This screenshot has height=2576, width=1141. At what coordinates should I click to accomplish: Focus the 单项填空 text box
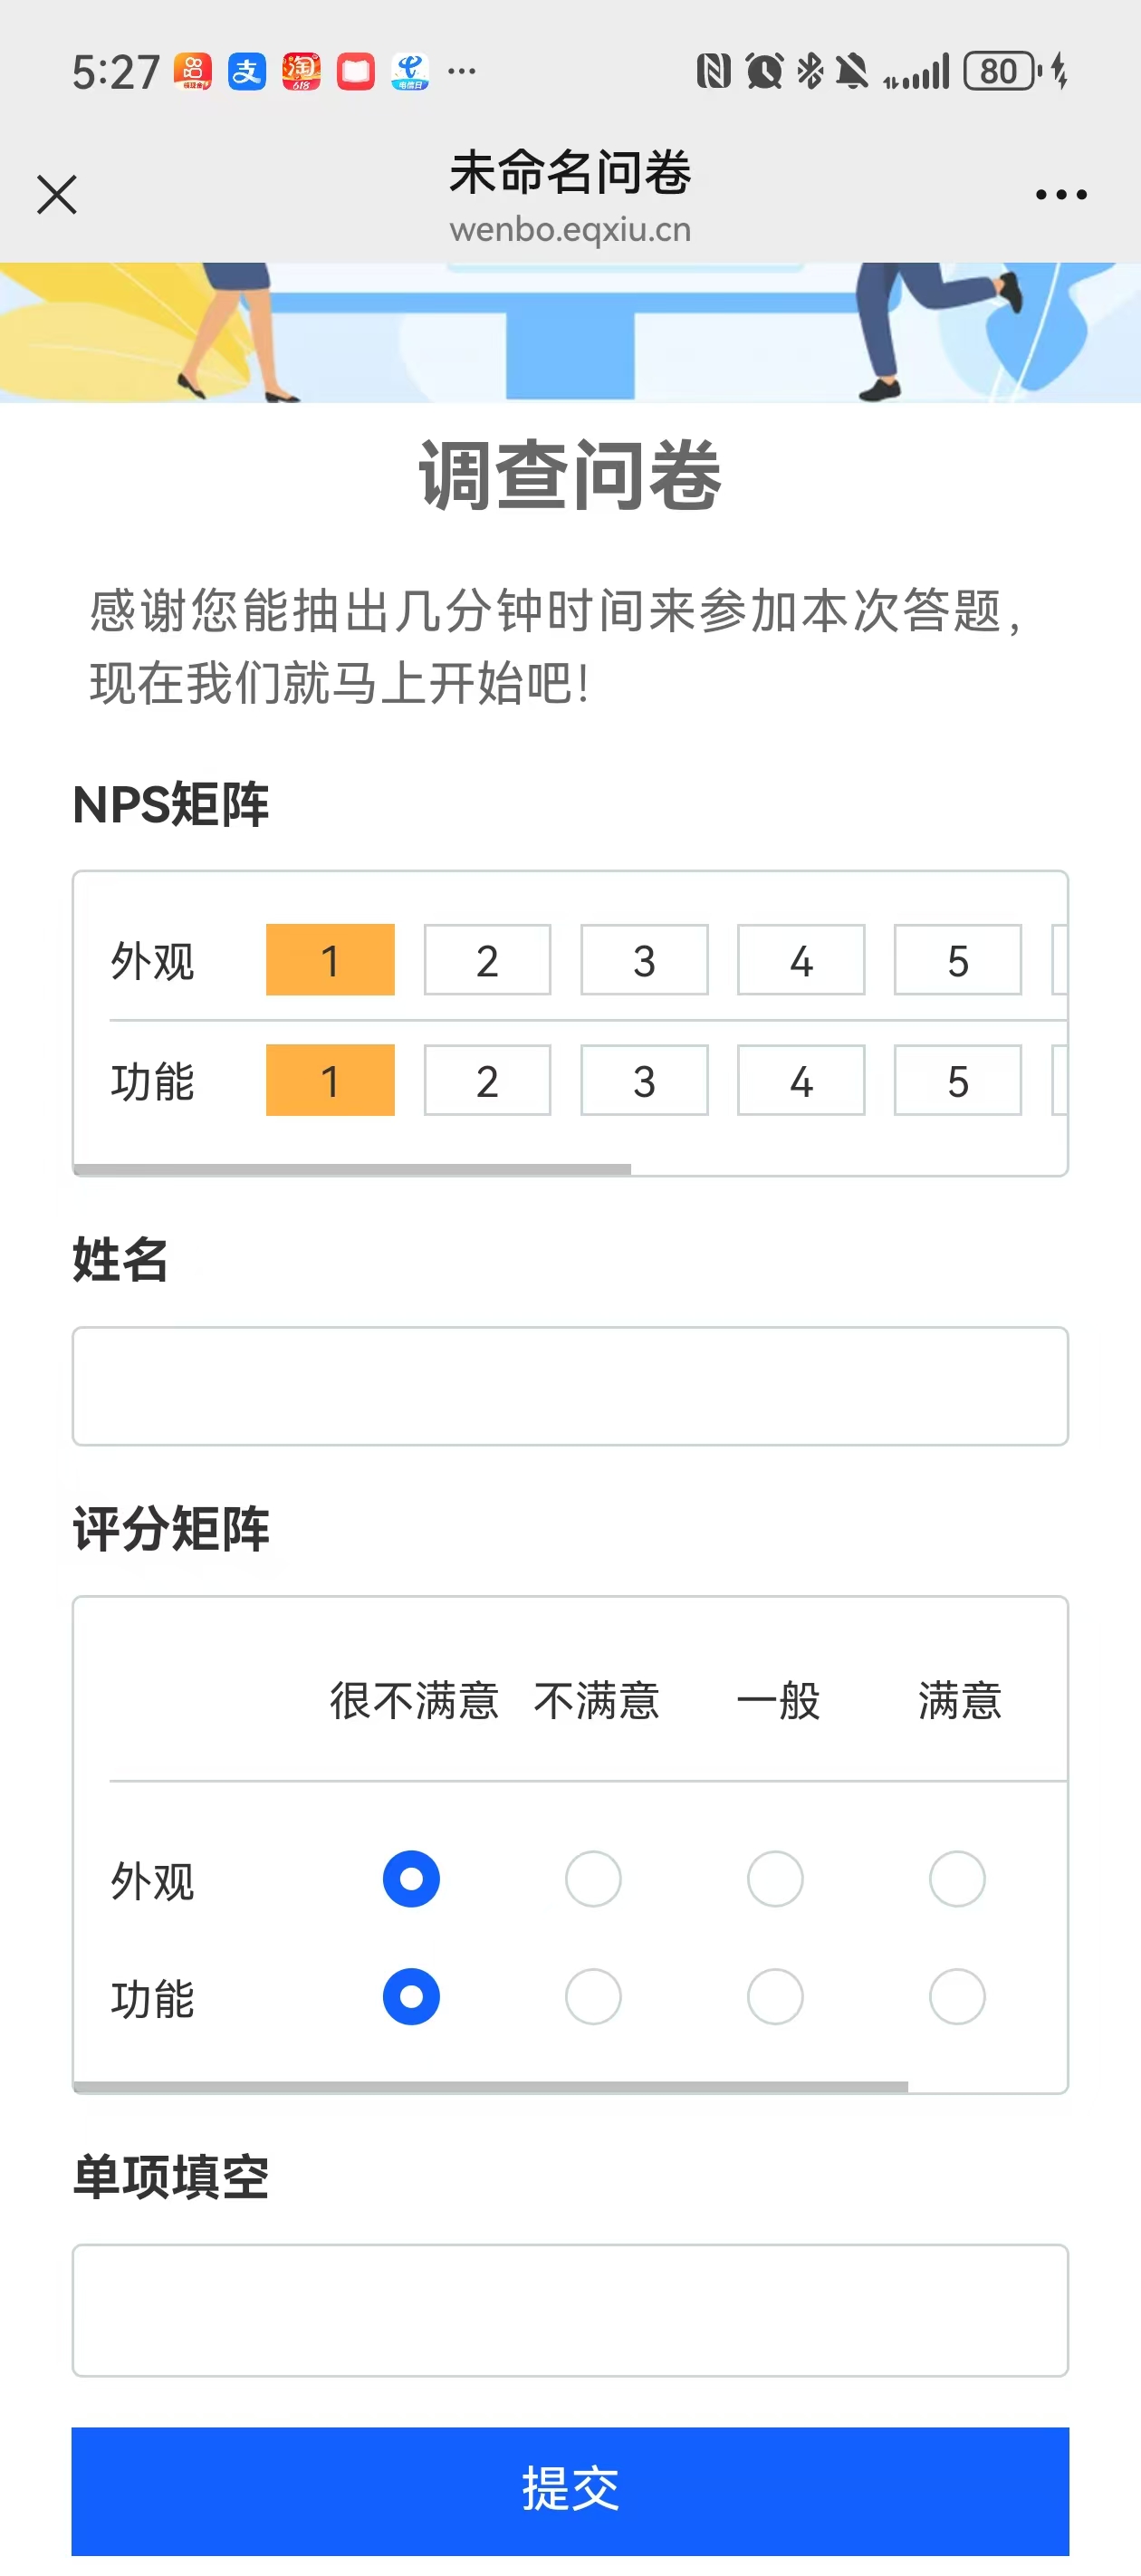point(570,2310)
